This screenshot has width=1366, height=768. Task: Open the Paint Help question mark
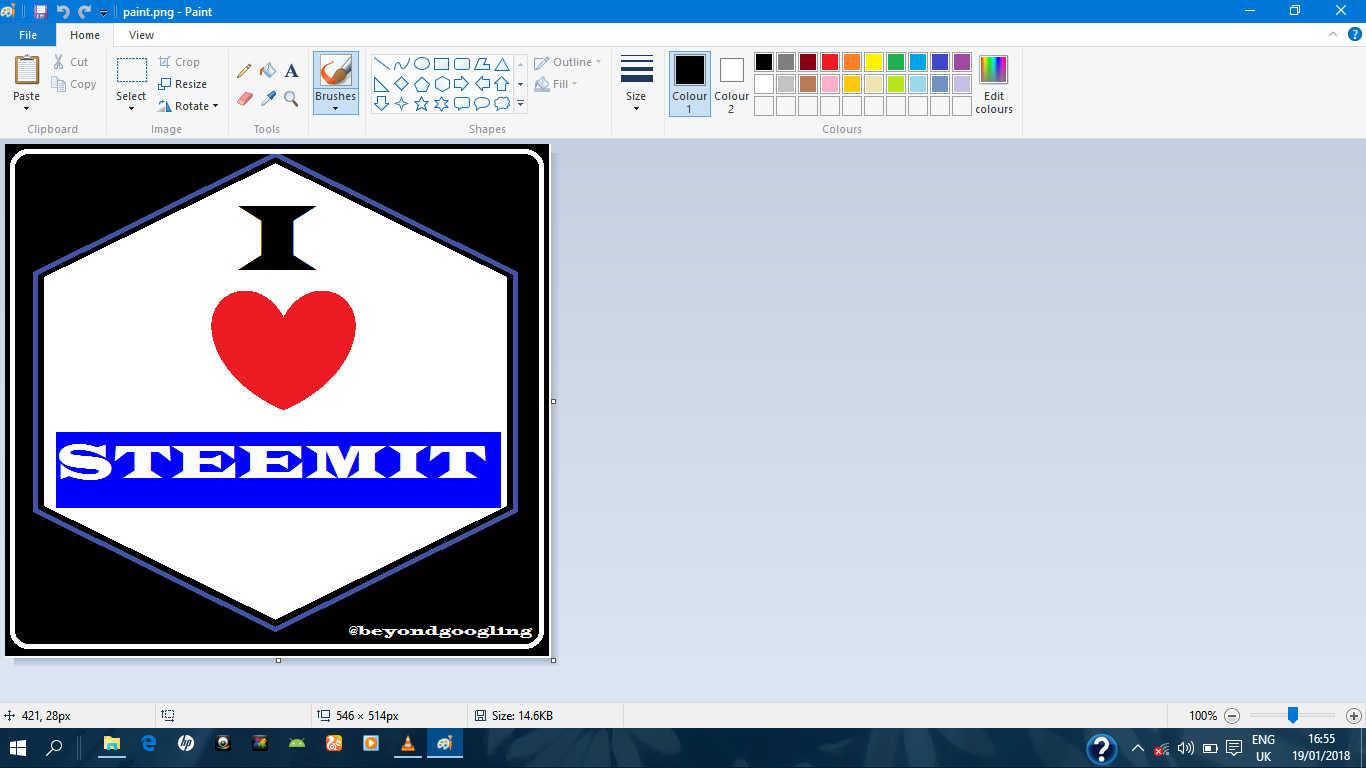pyautogui.click(x=1353, y=34)
